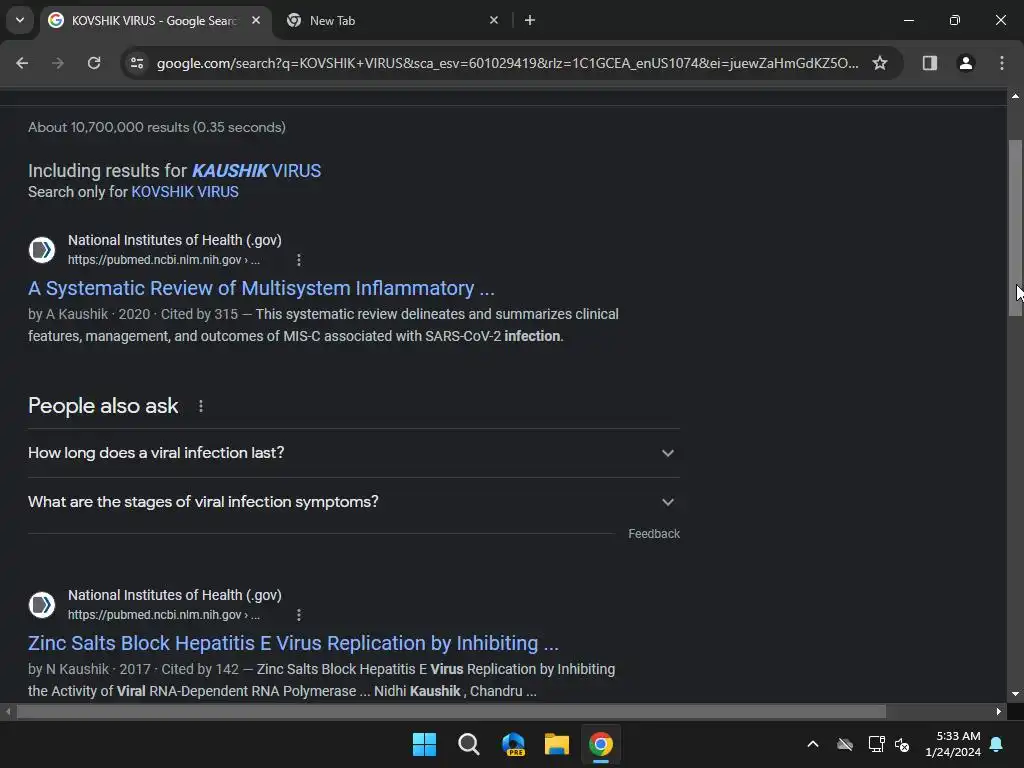Go back to the previous page
Viewport: 1024px width, 768px height.
(x=22, y=63)
